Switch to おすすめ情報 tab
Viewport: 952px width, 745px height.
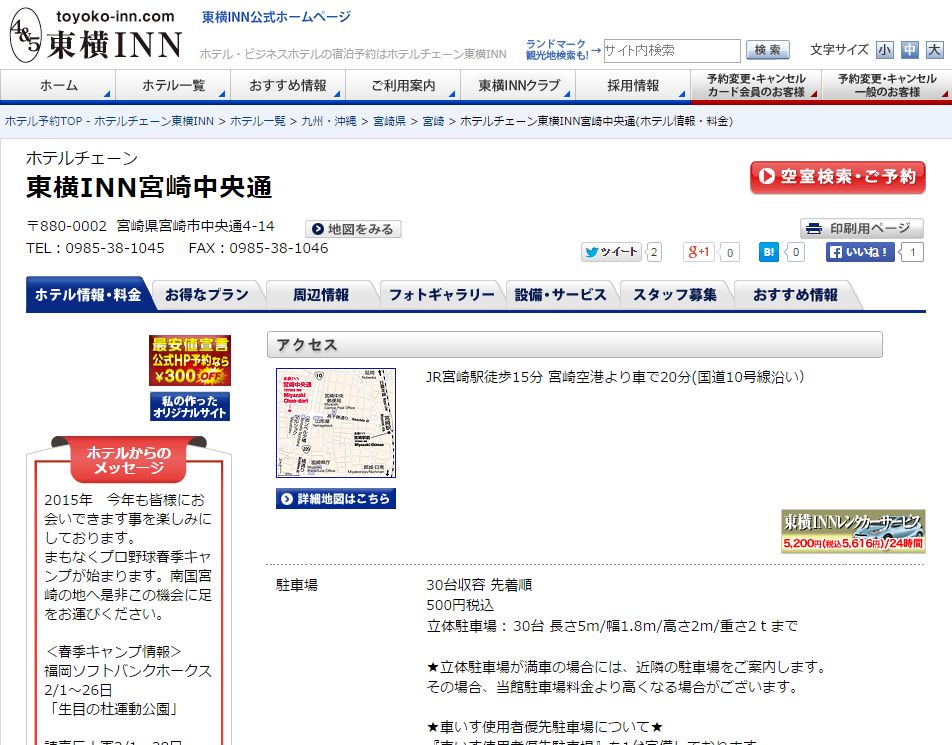(x=795, y=295)
